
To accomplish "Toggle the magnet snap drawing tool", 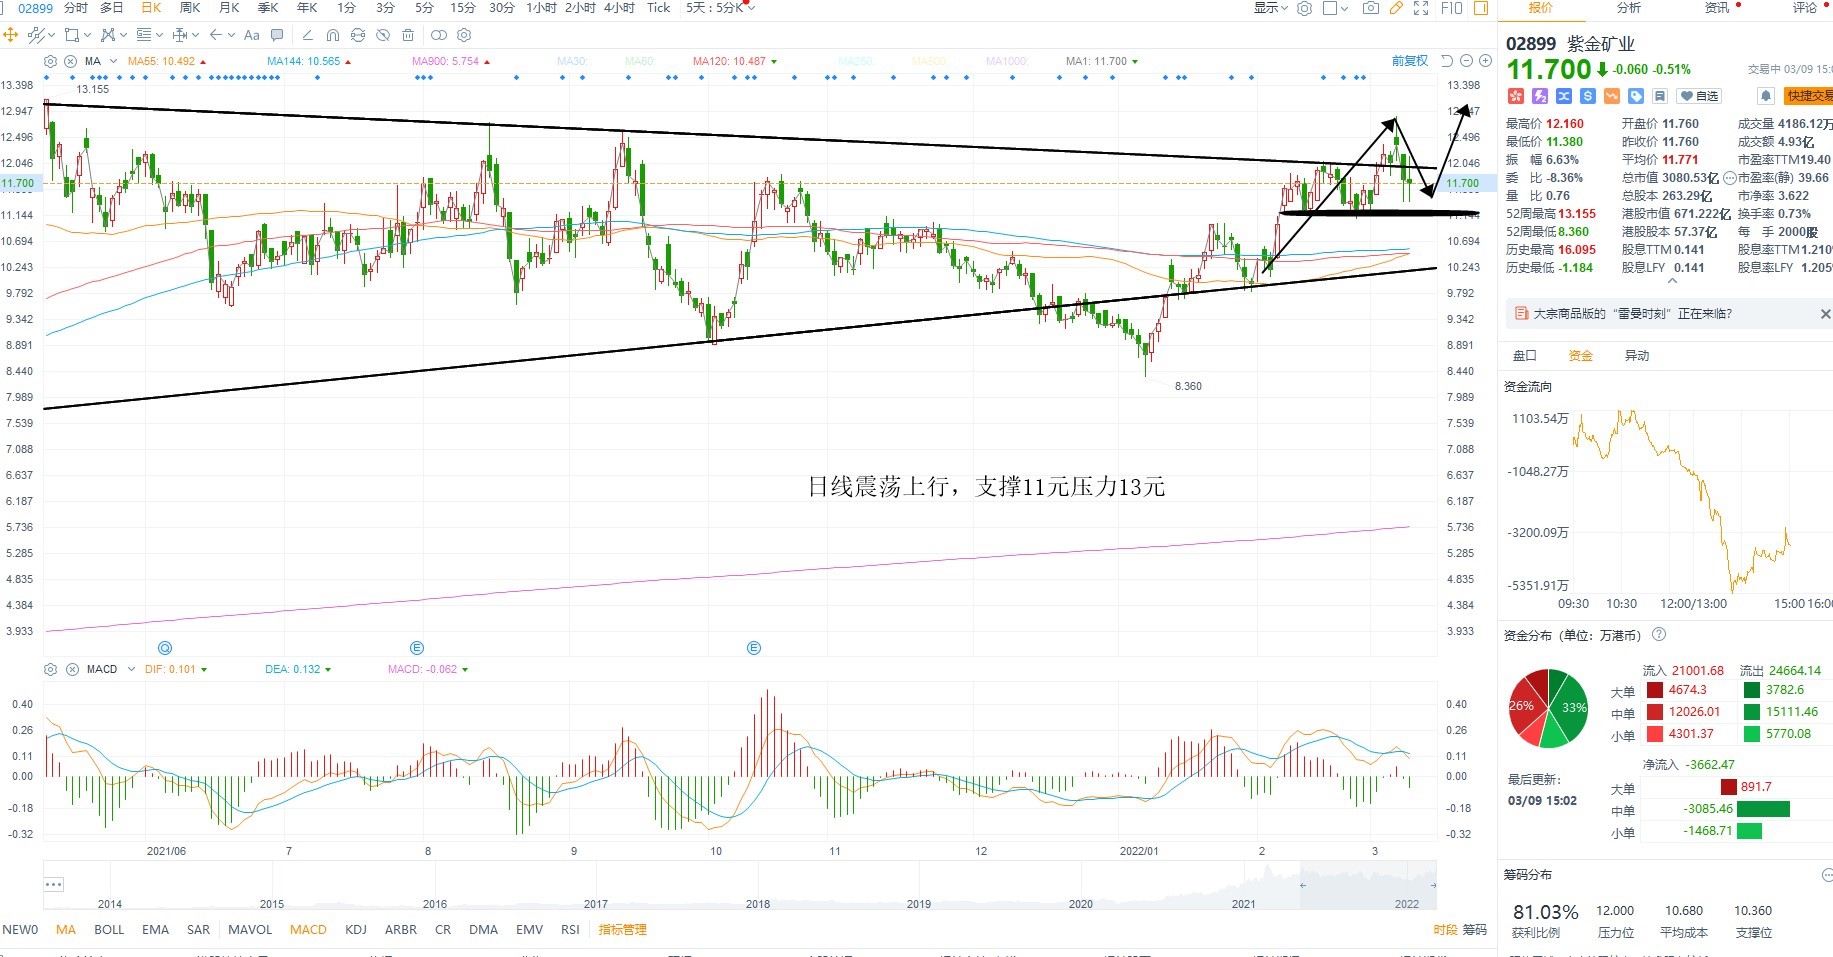I will [333, 35].
